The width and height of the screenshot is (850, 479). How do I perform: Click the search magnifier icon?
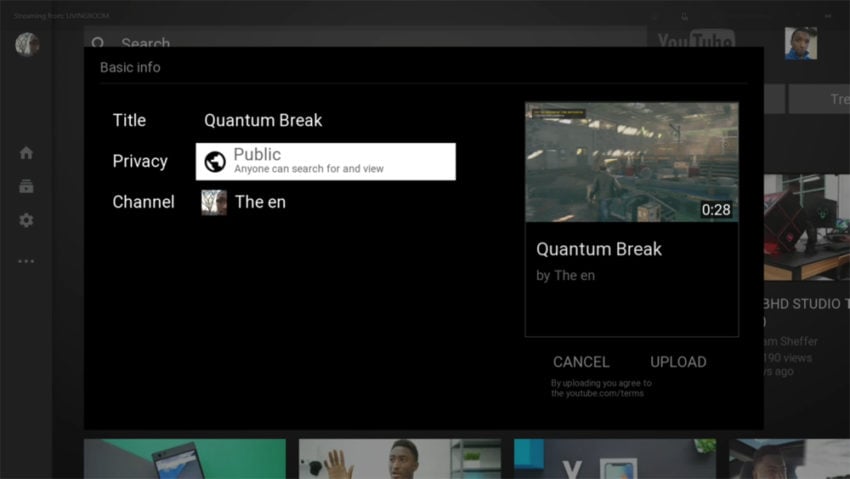[x=98, y=44]
